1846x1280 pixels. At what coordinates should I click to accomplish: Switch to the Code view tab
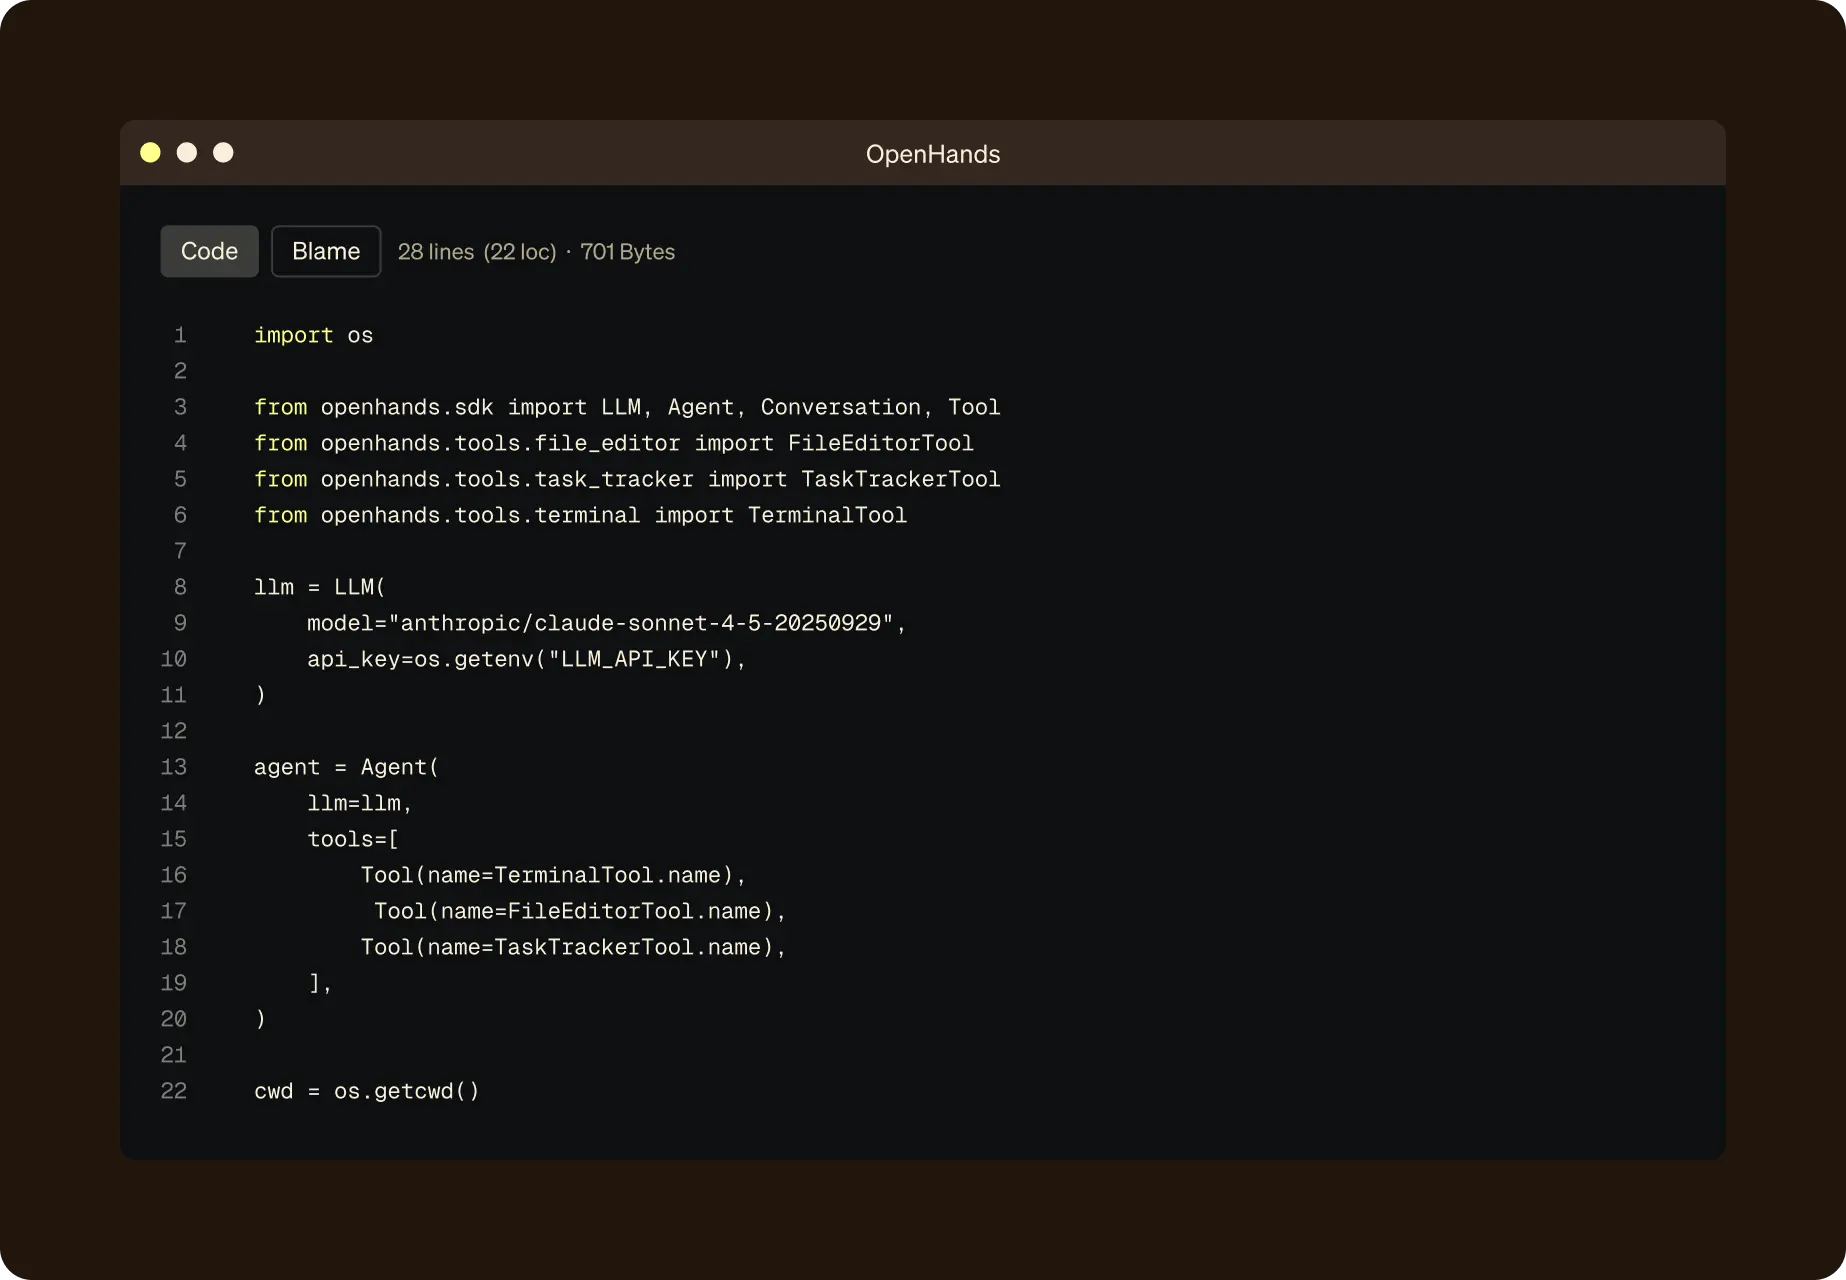tap(209, 251)
